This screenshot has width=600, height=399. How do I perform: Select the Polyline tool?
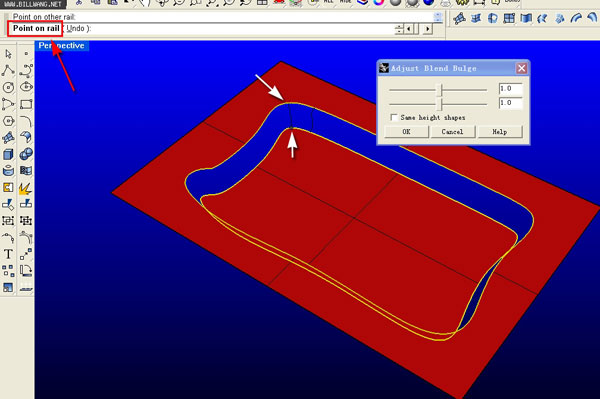click(8, 70)
